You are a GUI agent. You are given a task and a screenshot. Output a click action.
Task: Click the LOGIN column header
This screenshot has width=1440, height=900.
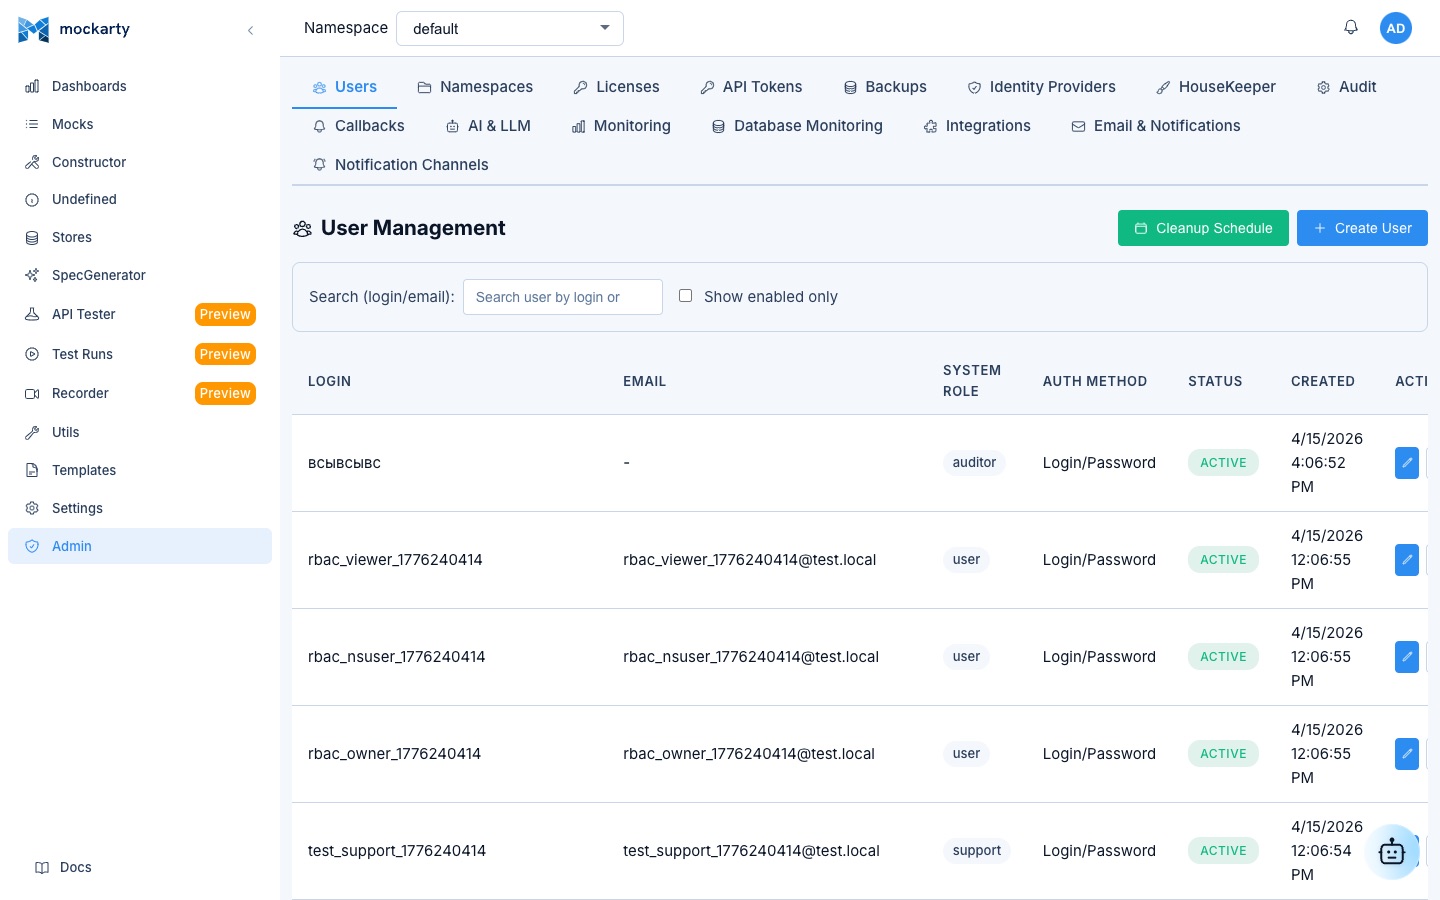(x=329, y=381)
